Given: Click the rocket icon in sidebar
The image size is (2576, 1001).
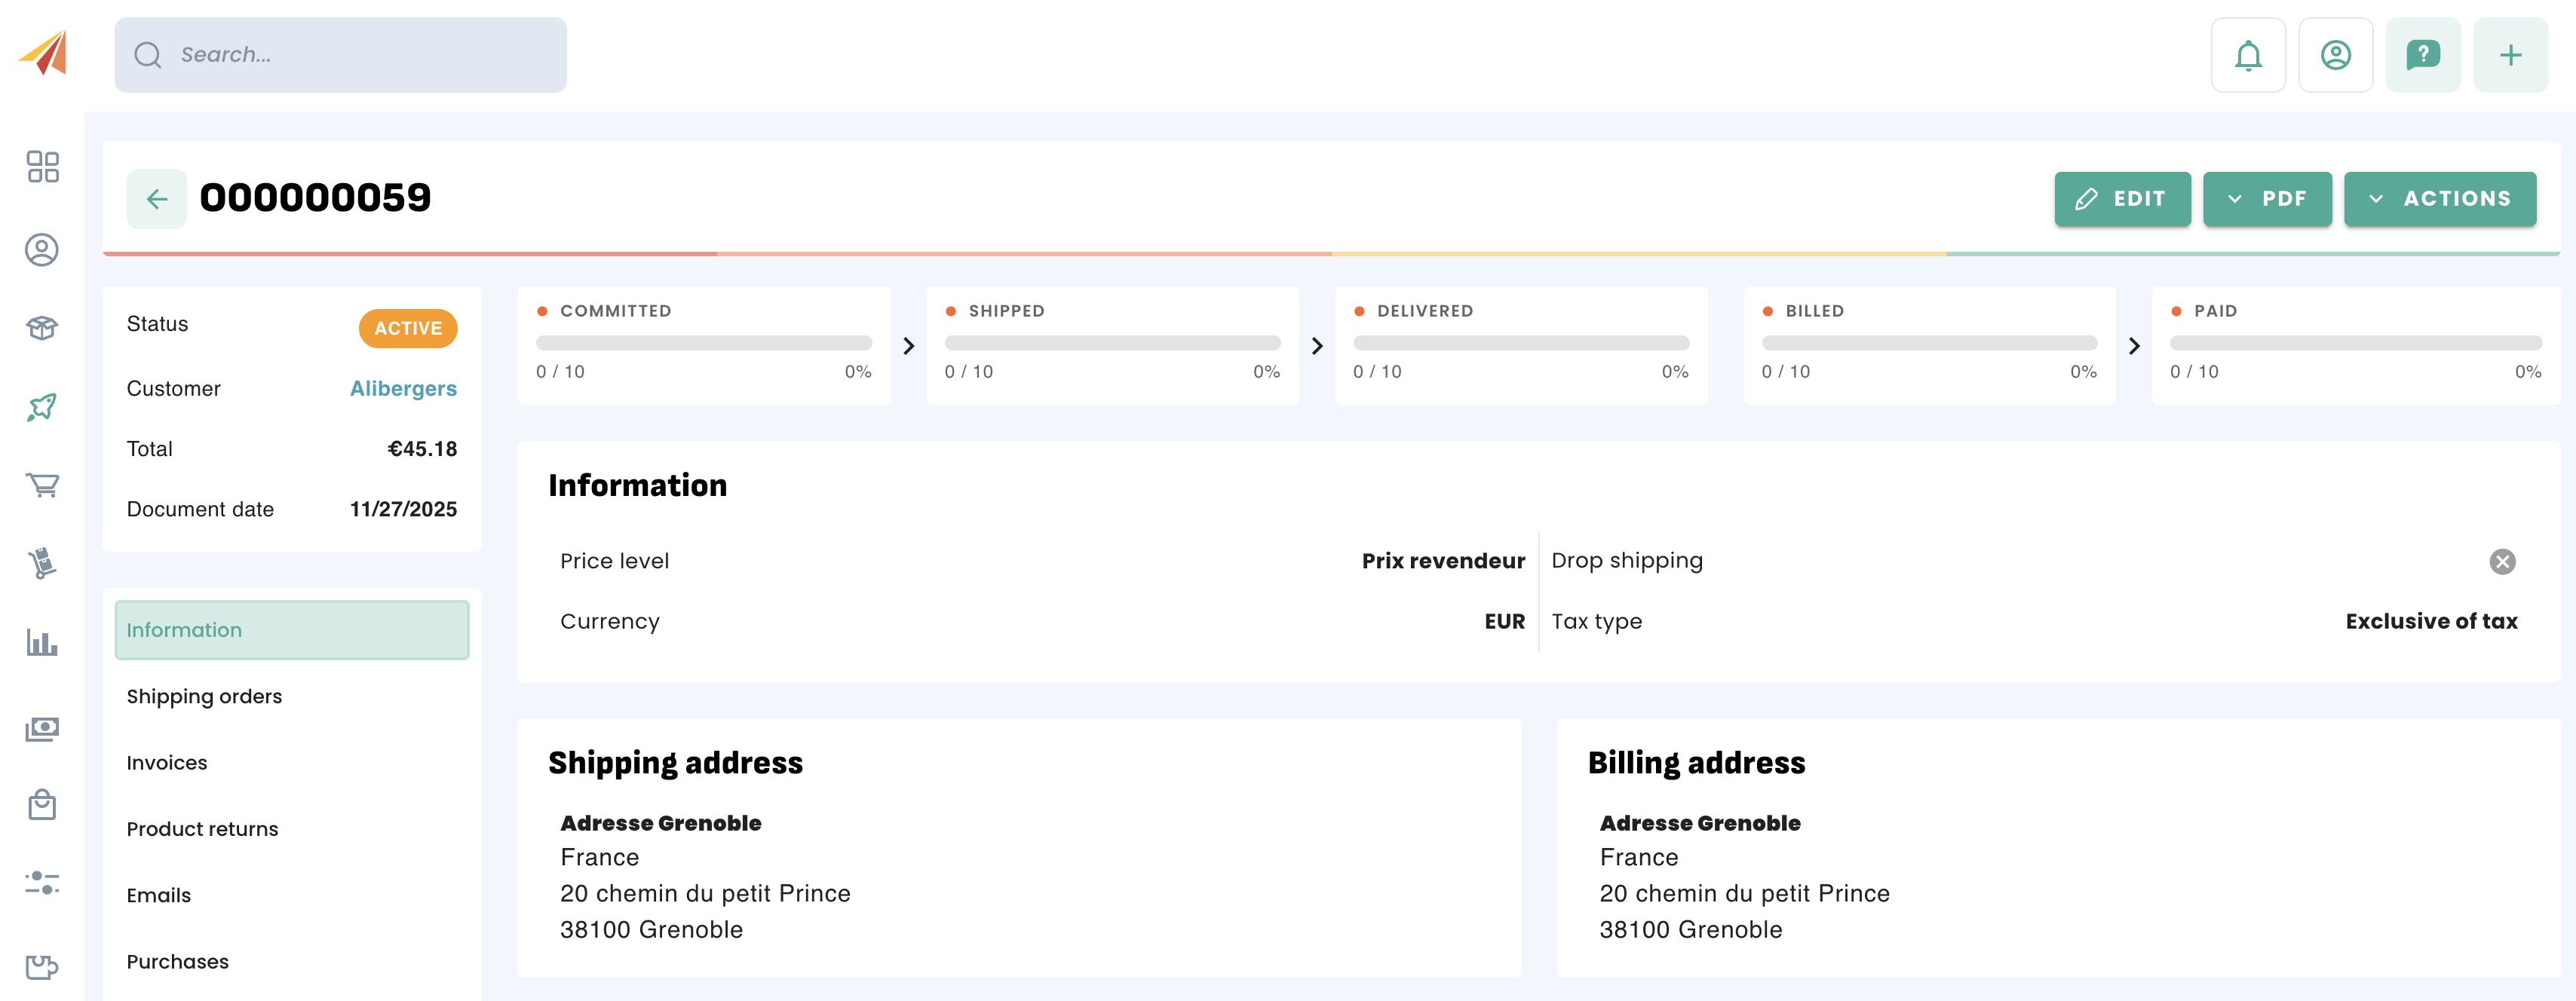Looking at the screenshot, I should 42,407.
